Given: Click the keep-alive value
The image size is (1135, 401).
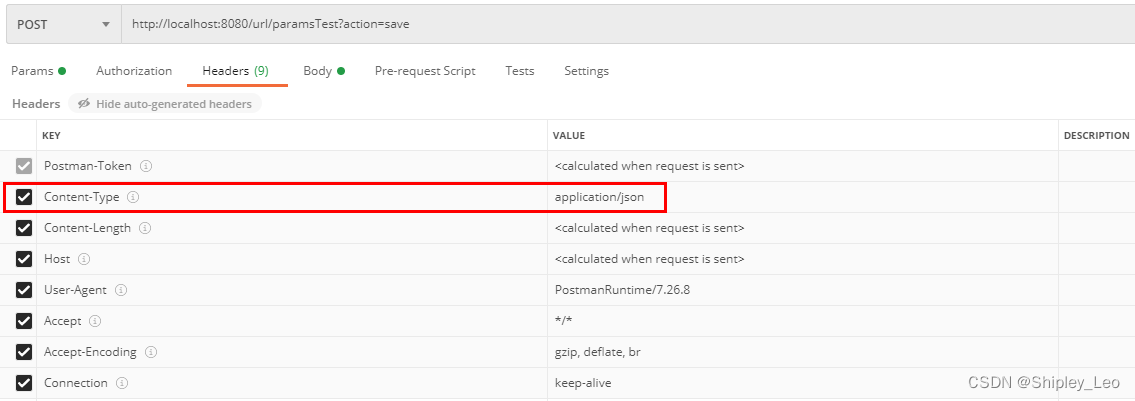Looking at the screenshot, I should (583, 383).
